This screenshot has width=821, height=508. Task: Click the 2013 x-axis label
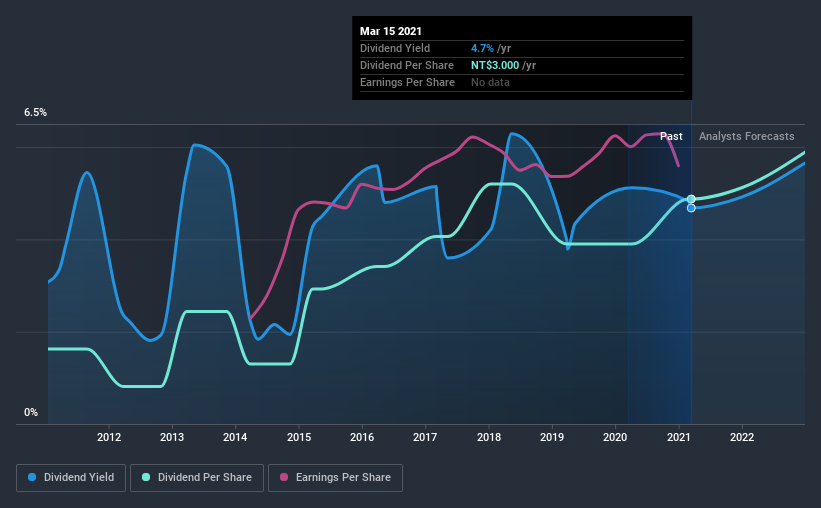(172, 437)
